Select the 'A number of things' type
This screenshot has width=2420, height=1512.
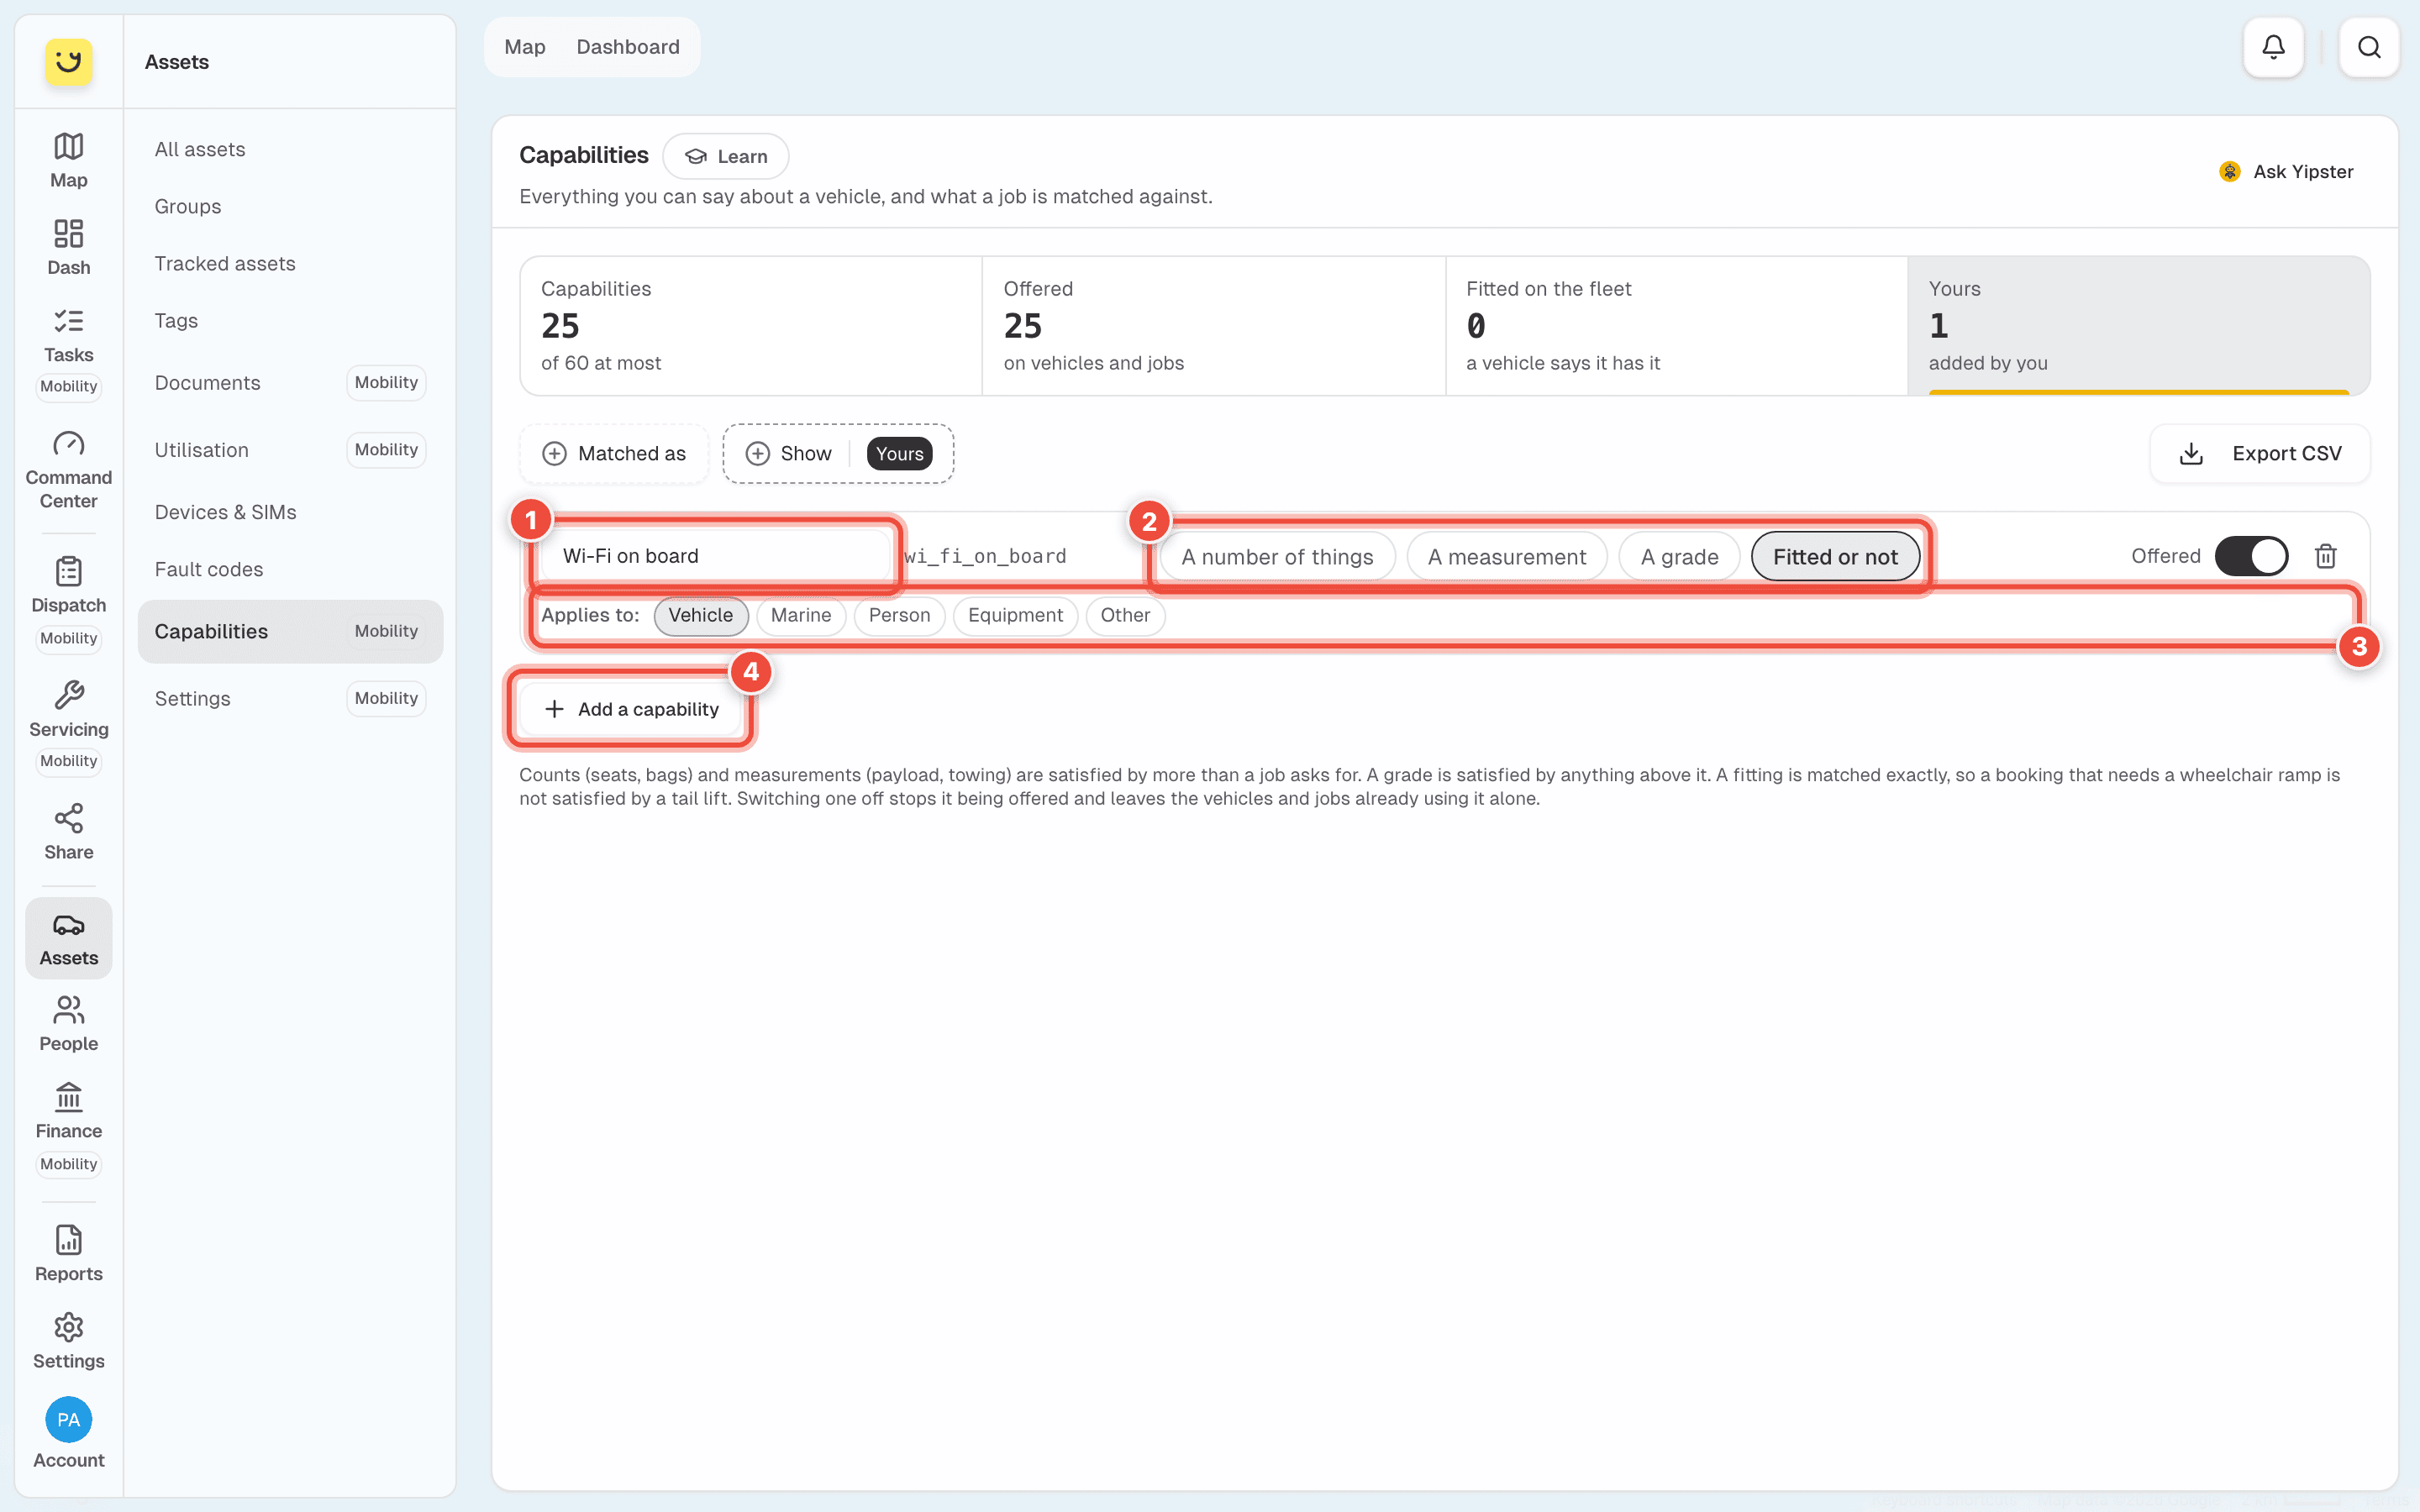click(x=1277, y=557)
